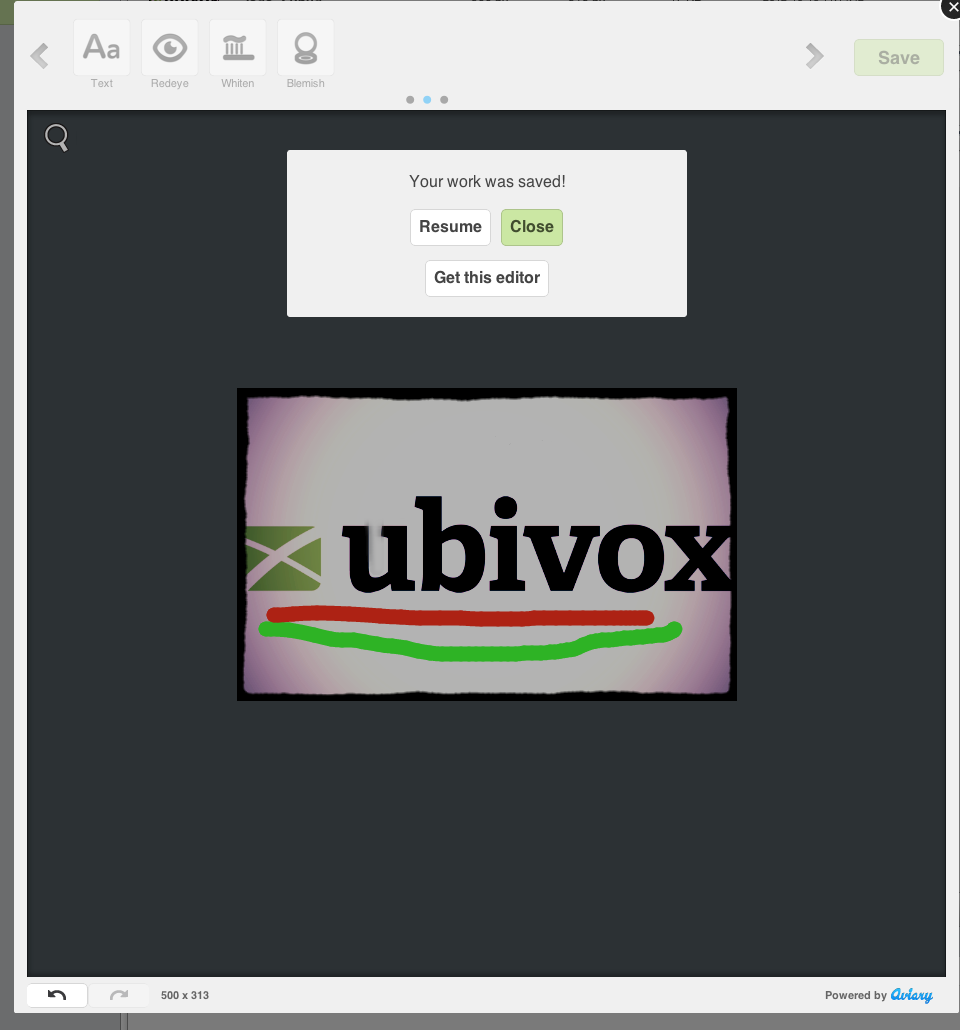Undo the last edit

click(57, 995)
